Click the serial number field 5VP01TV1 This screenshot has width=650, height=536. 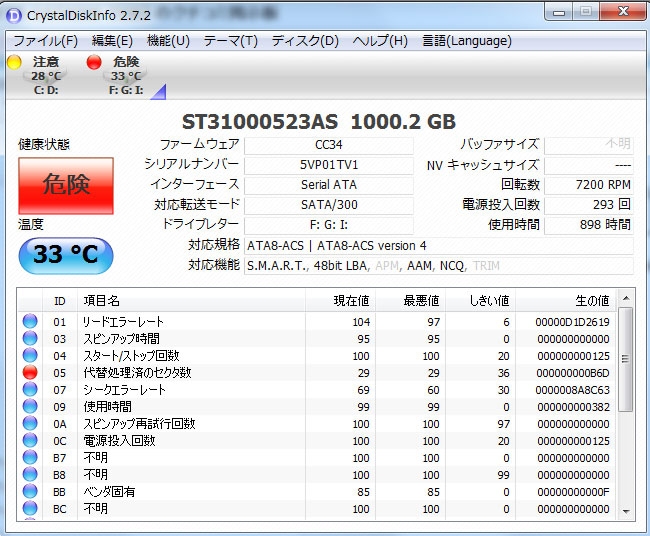pos(329,165)
